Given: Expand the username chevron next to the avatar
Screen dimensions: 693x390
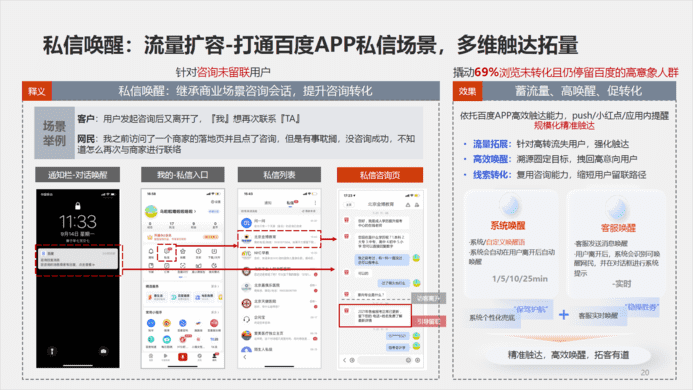Looking at the screenshot, I should [195, 211].
